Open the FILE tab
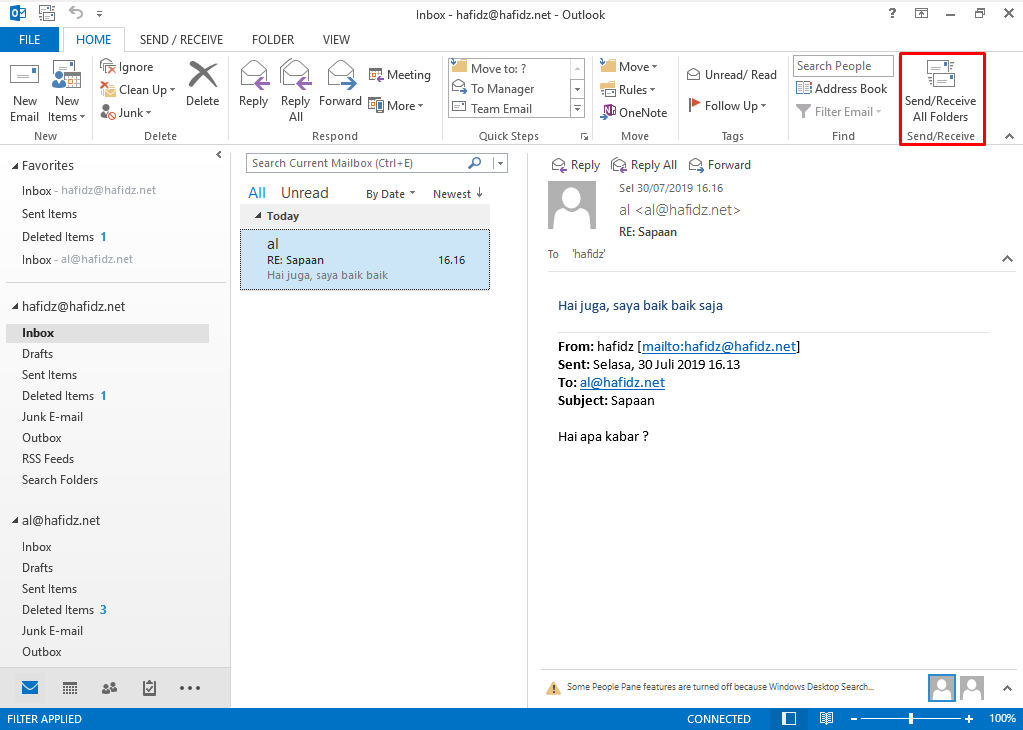This screenshot has width=1023, height=730. (29, 40)
